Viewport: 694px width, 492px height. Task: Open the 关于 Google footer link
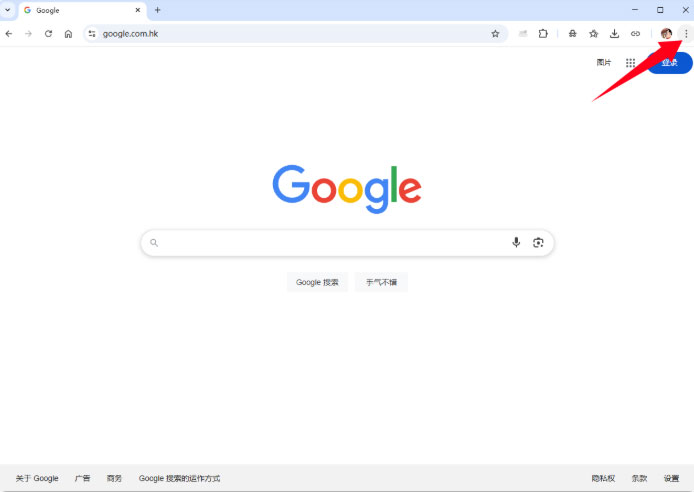[x=37, y=478]
